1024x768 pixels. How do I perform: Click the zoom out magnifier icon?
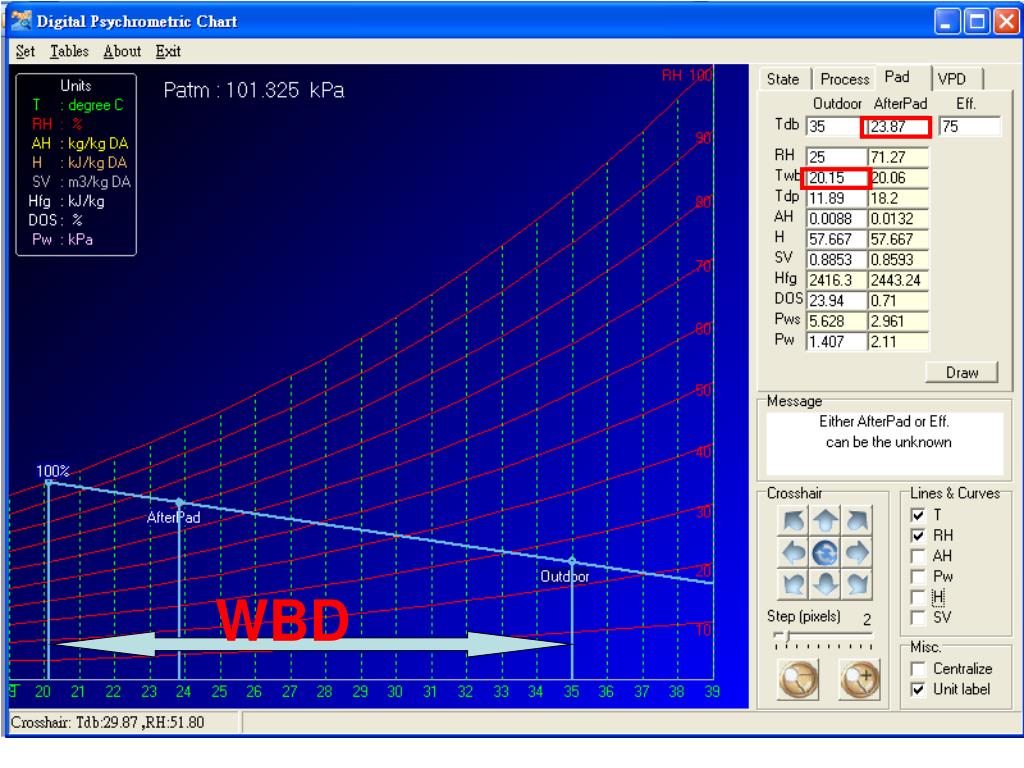(x=798, y=679)
